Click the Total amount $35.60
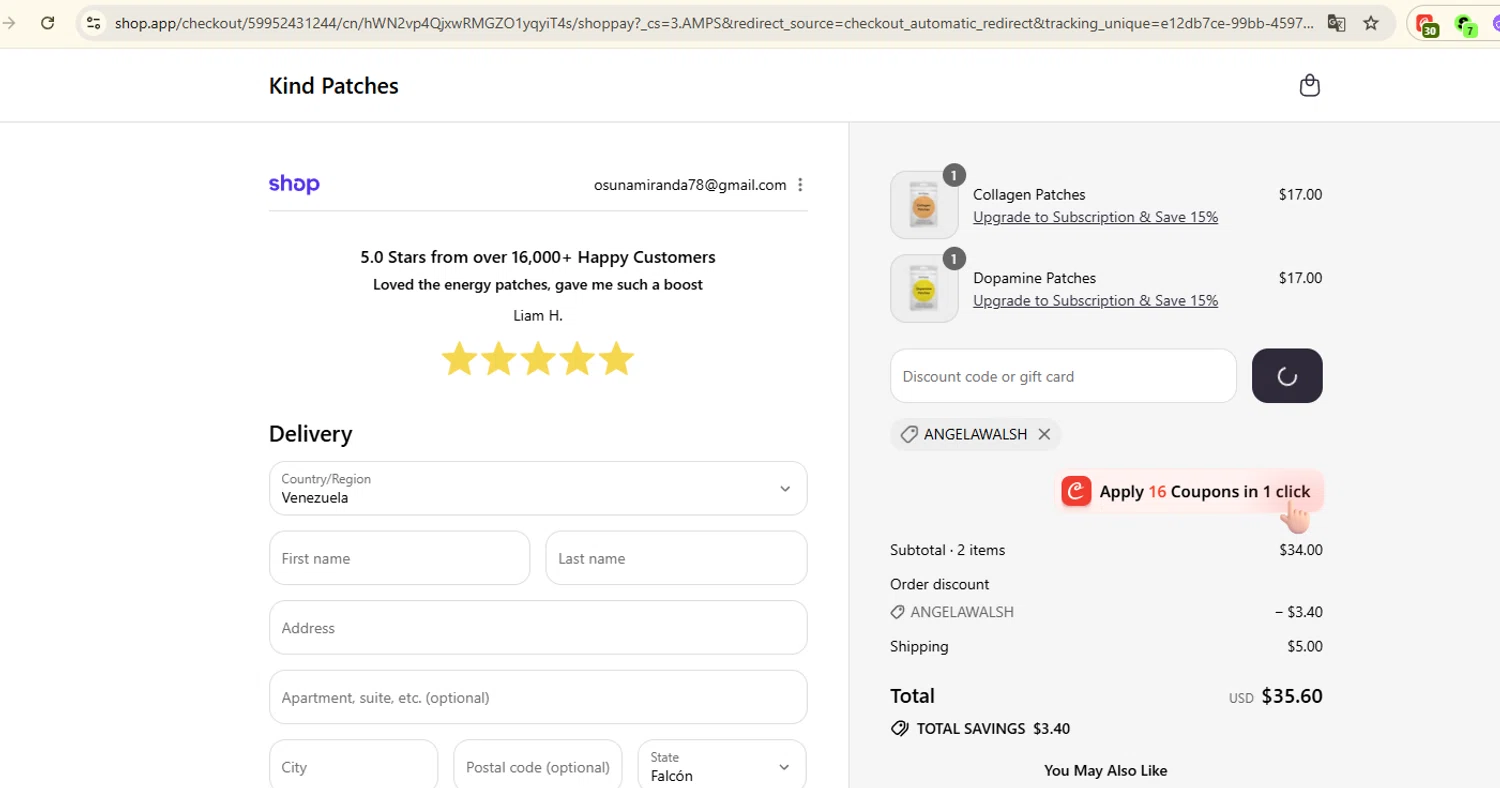The height and width of the screenshot is (788, 1500). click(1292, 696)
